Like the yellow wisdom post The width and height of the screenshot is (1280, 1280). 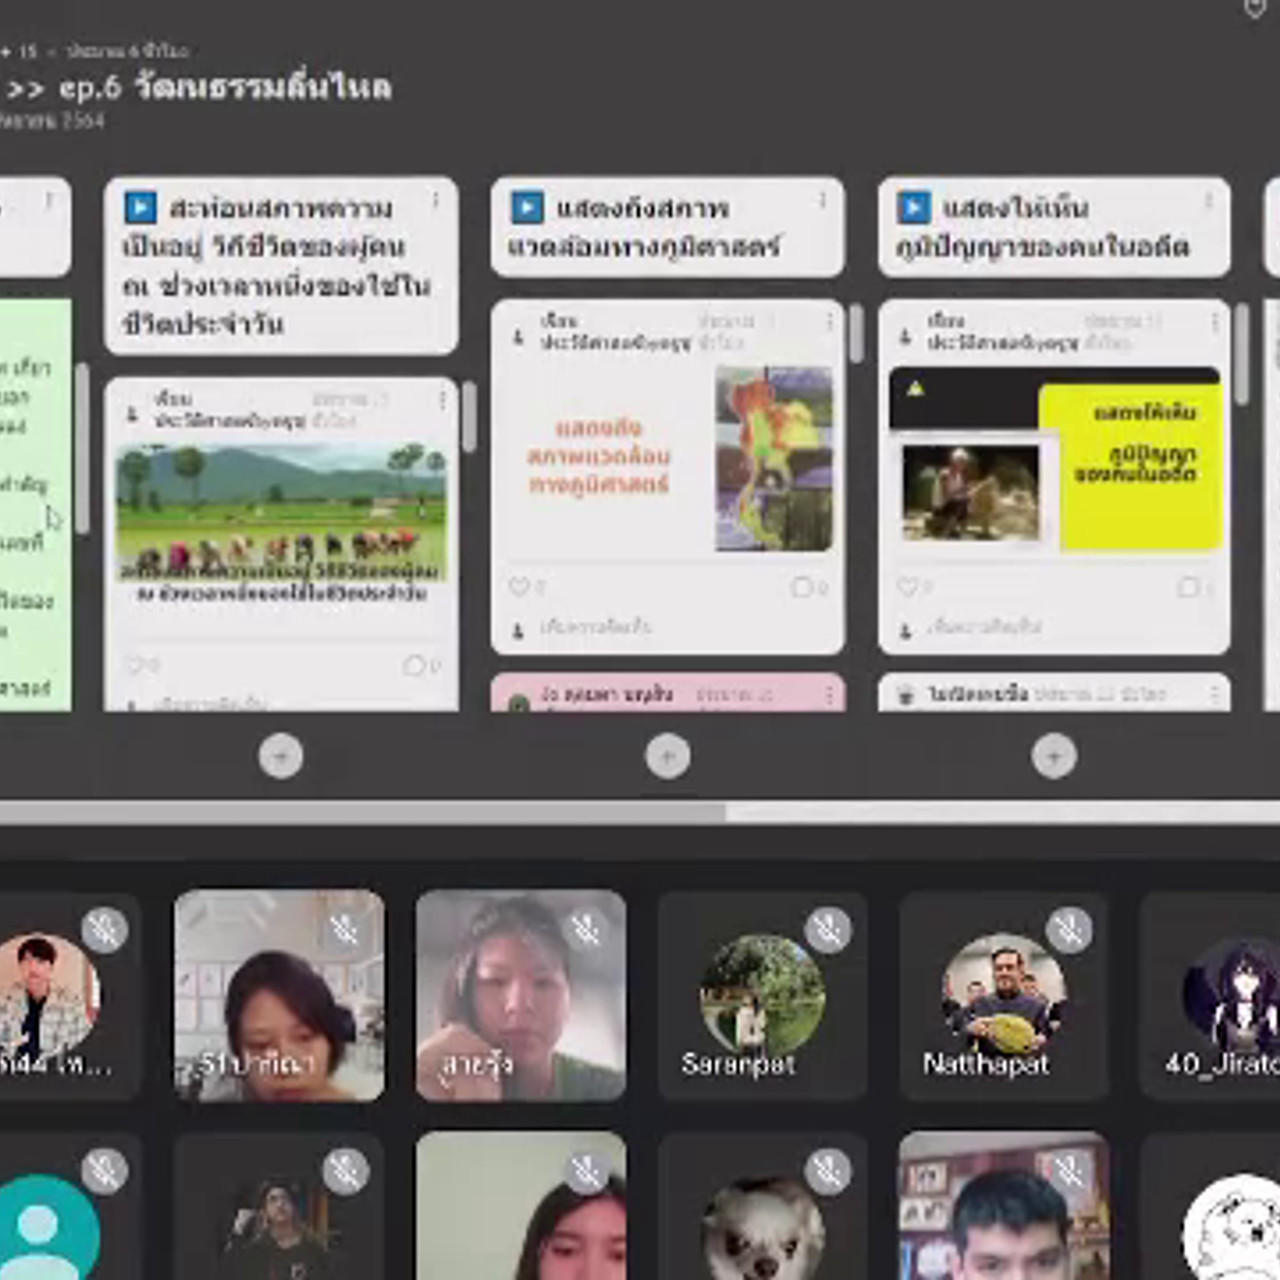(x=906, y=587)
